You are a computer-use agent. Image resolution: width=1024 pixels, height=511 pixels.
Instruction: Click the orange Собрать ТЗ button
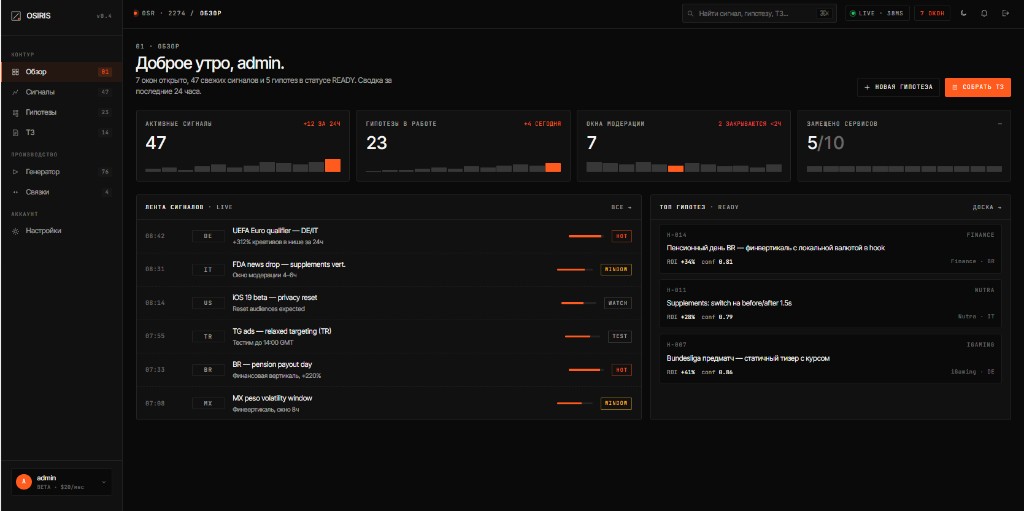pos(978,87)
